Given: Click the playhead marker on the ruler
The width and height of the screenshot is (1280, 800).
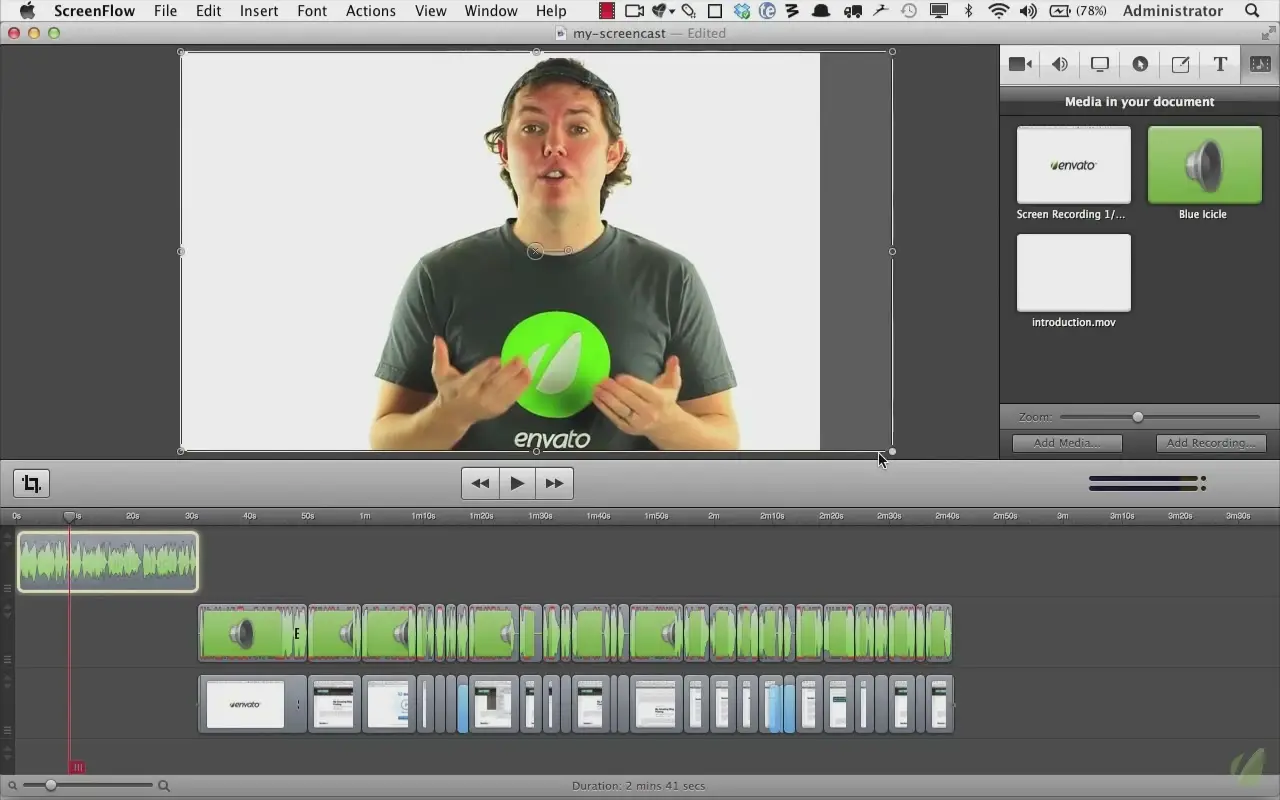Looking at the screenshot, I should tap(70, 516).
